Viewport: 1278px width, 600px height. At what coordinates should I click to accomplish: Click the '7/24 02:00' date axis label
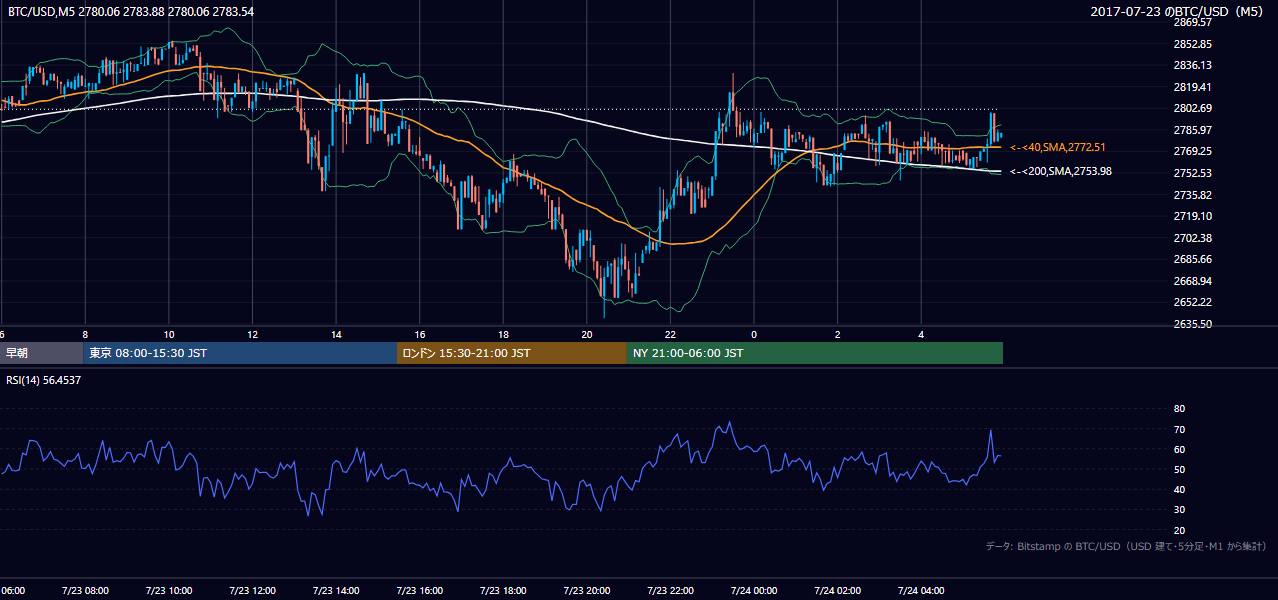pyautogui.click(x=837, y=591)
